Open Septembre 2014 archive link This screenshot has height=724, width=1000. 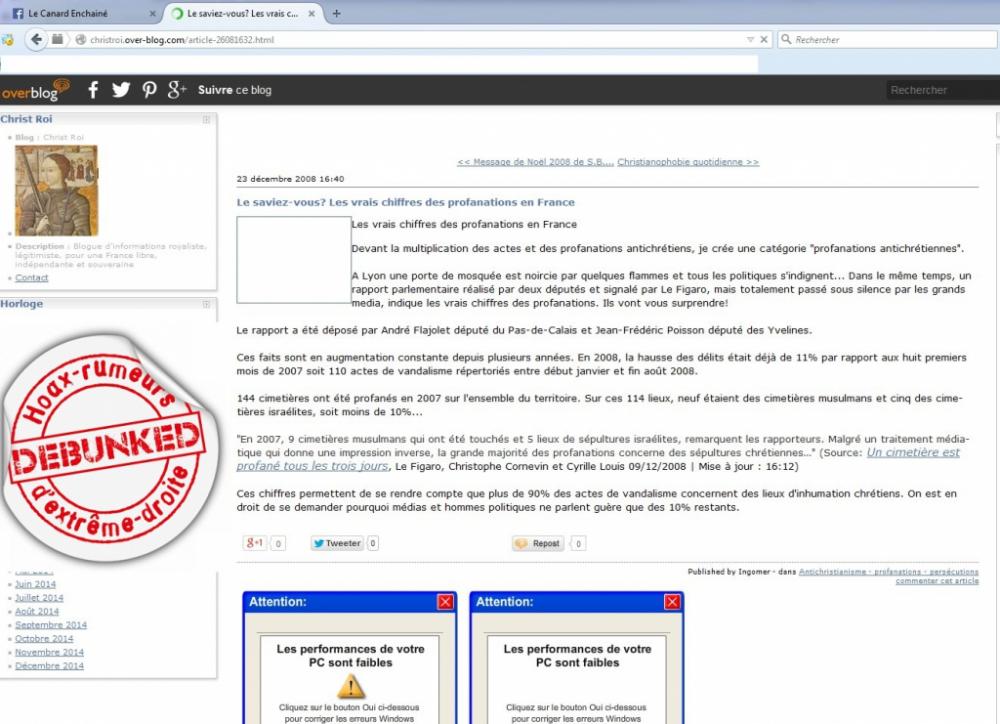50,624
